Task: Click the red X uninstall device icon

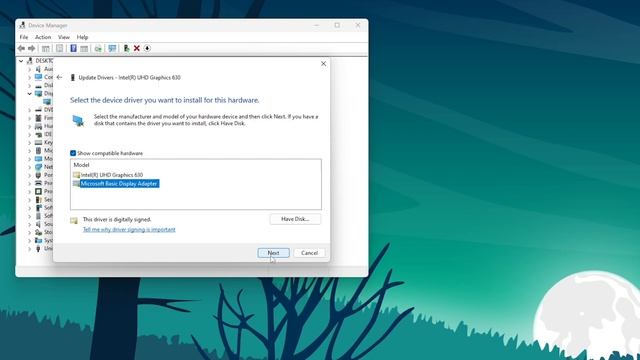Action: click(137, 49)
